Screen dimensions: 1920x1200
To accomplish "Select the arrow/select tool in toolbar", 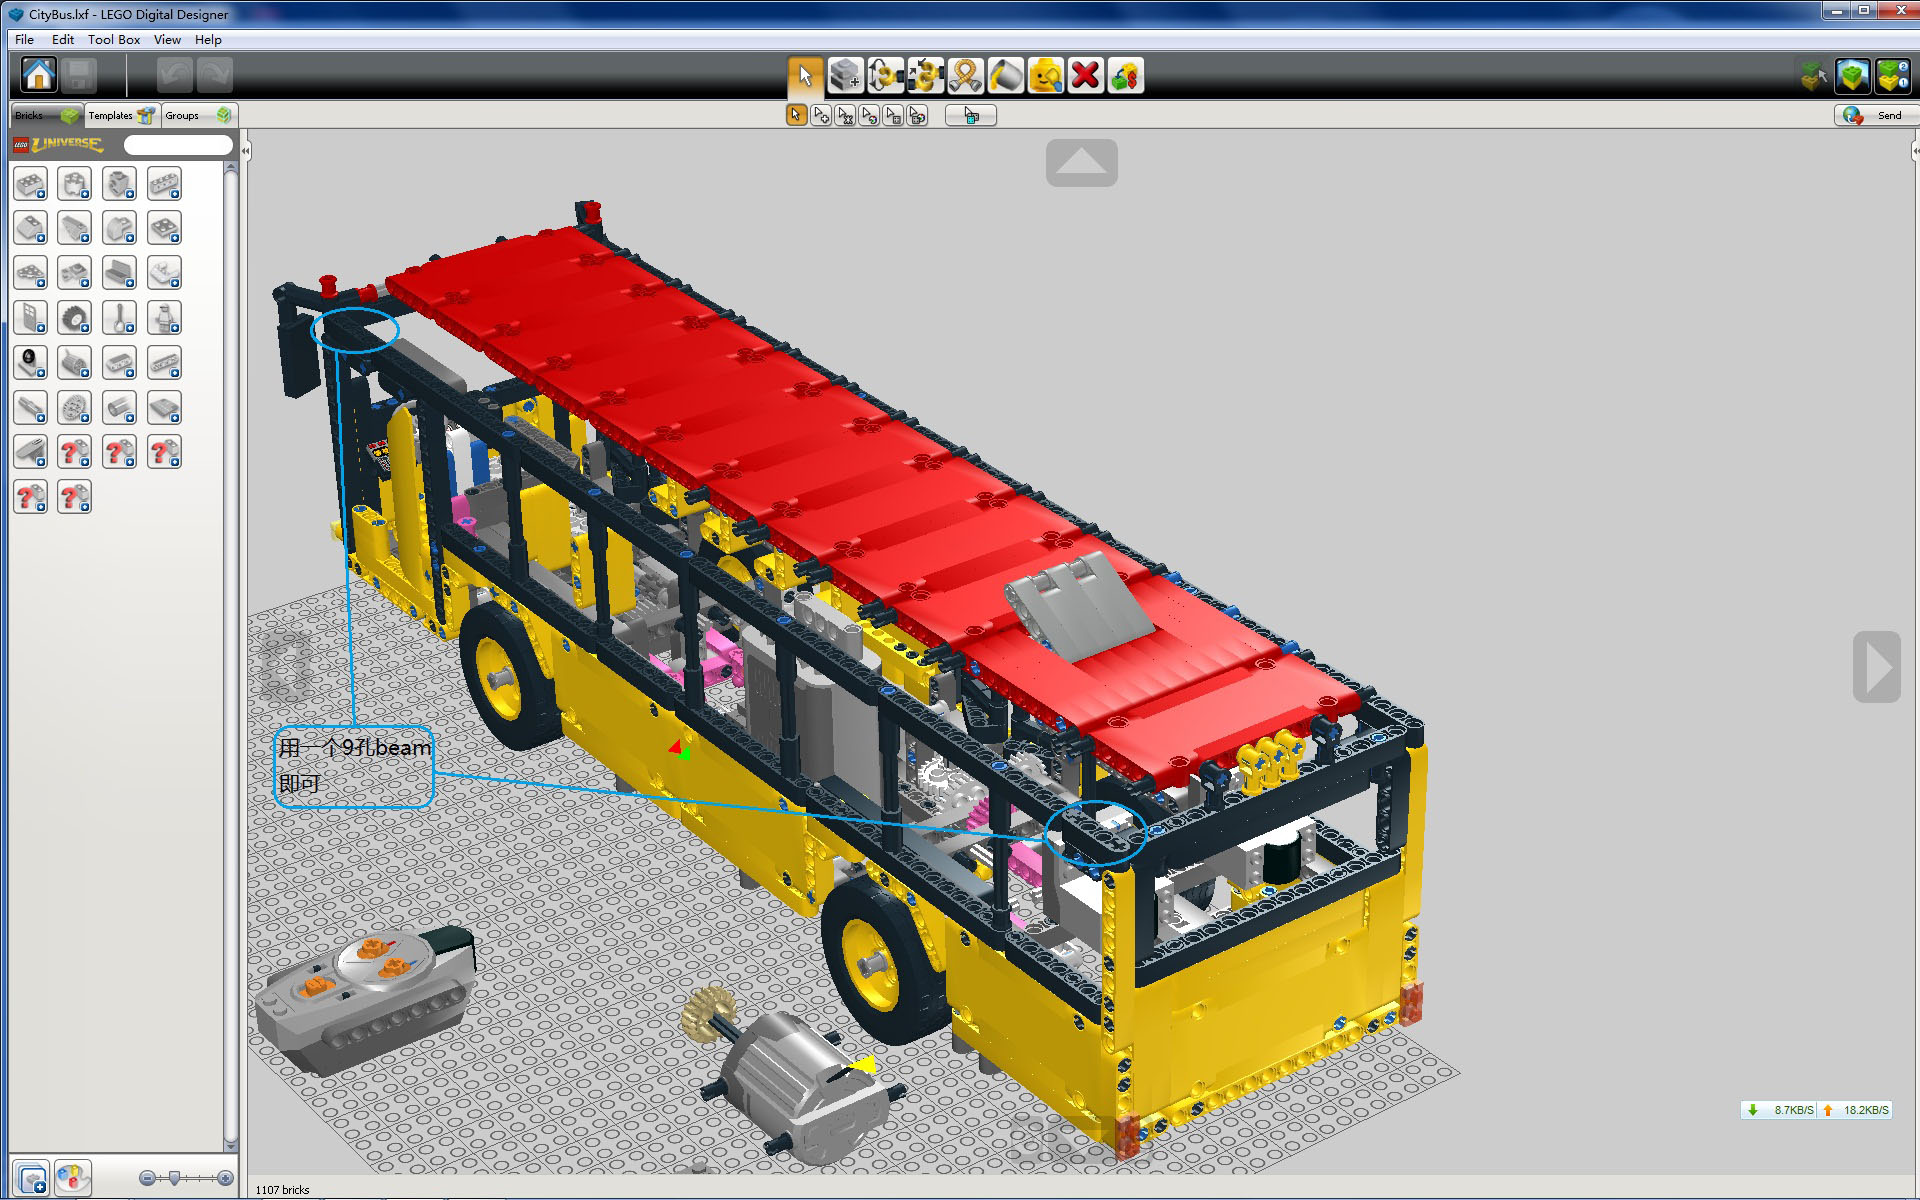I will pos(800,76).
